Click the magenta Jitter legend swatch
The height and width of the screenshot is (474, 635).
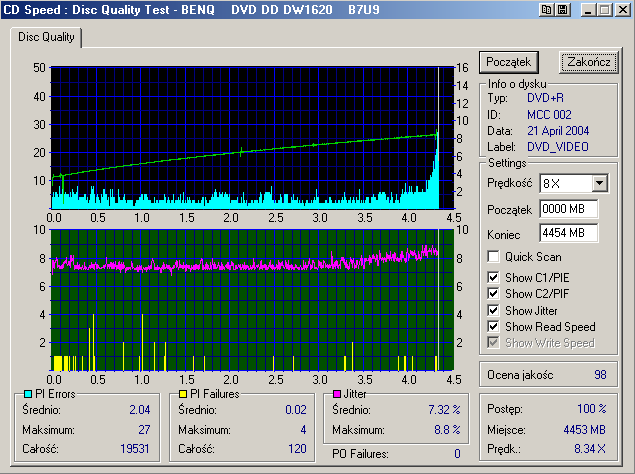click(337, 394)
